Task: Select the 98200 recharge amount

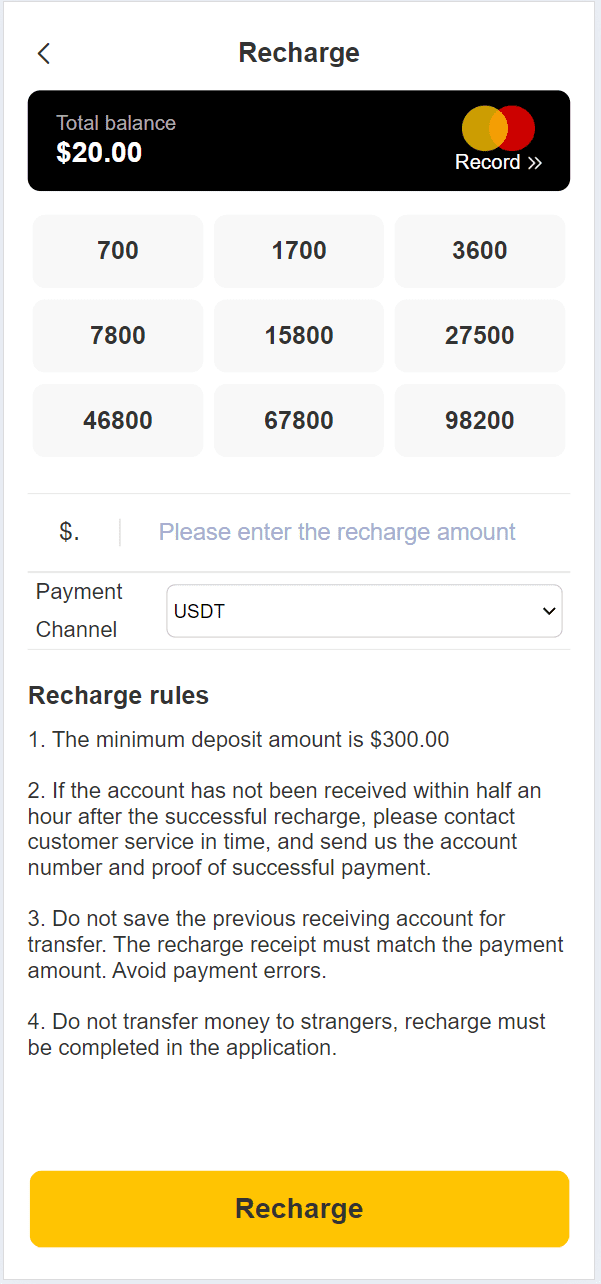Action: (480, 421)
